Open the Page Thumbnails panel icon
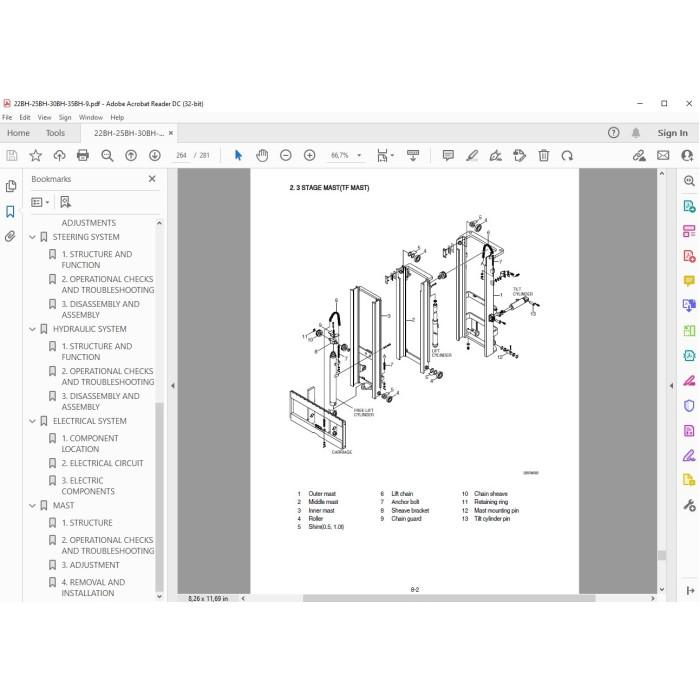Screen dimensions: 700x700 pos(11,186)
